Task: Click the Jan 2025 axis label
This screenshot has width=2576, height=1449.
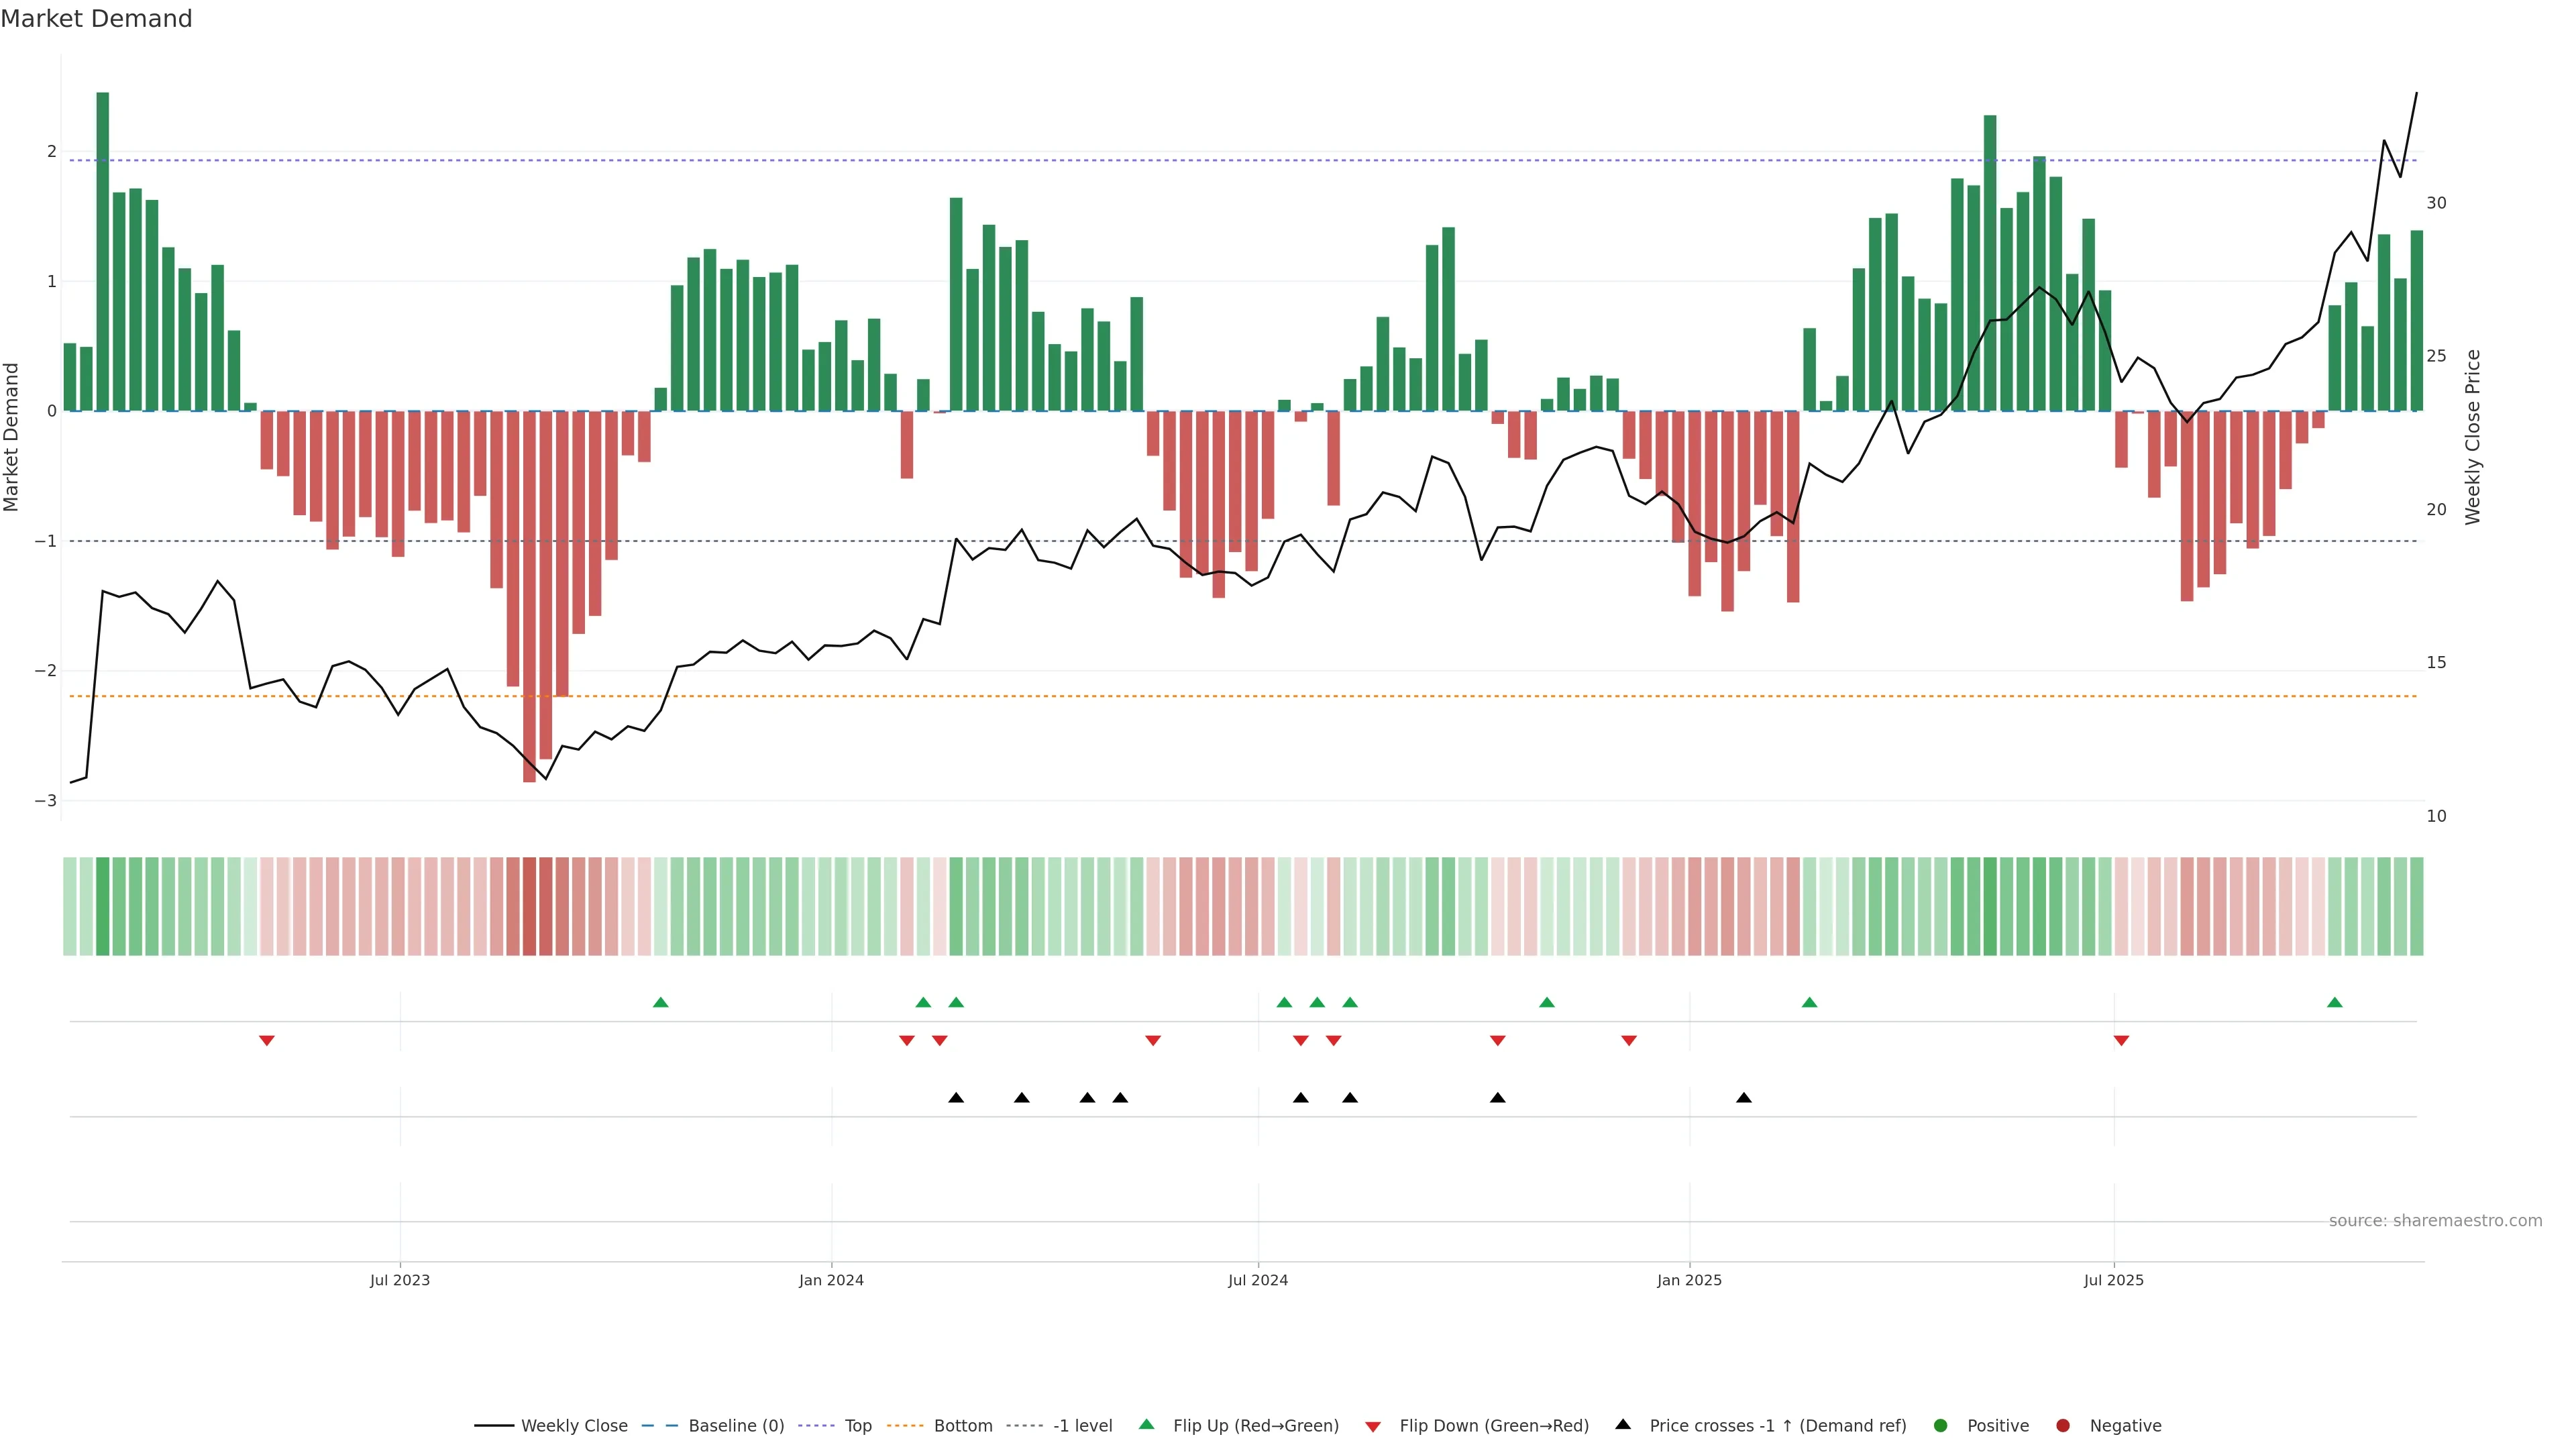Action: 1689,1280
